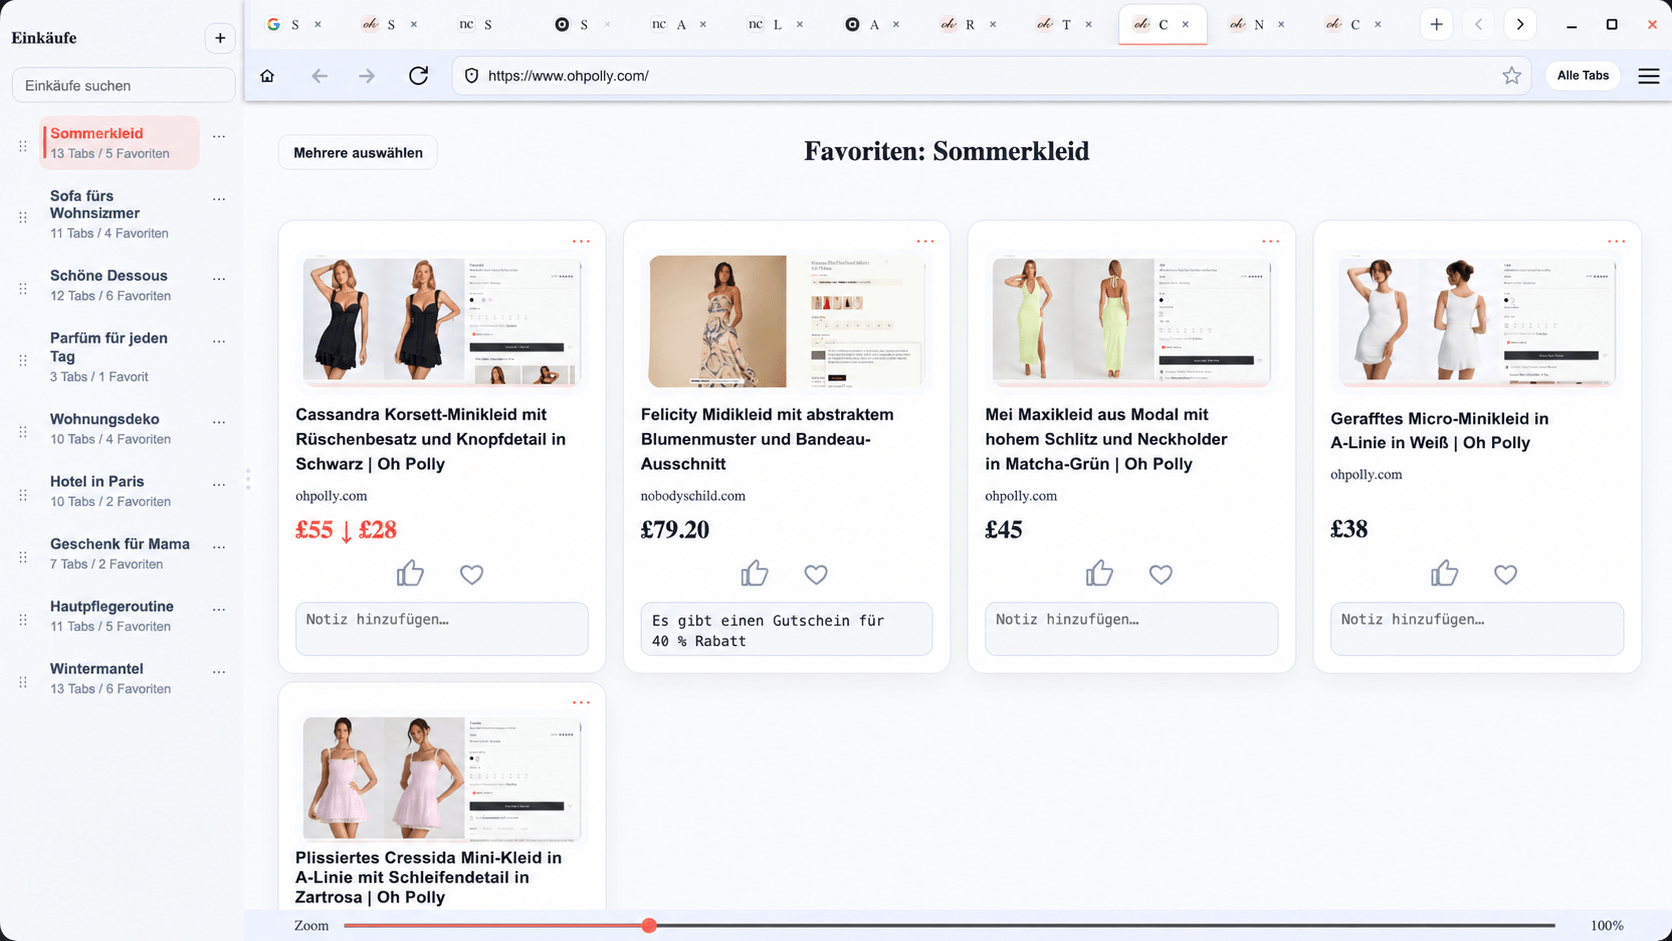Image resolution: width=1672 pixels, height=941 pixels.
Task: Open the Wohnungsdeko shopping list
Action: [x=110, y=428]
